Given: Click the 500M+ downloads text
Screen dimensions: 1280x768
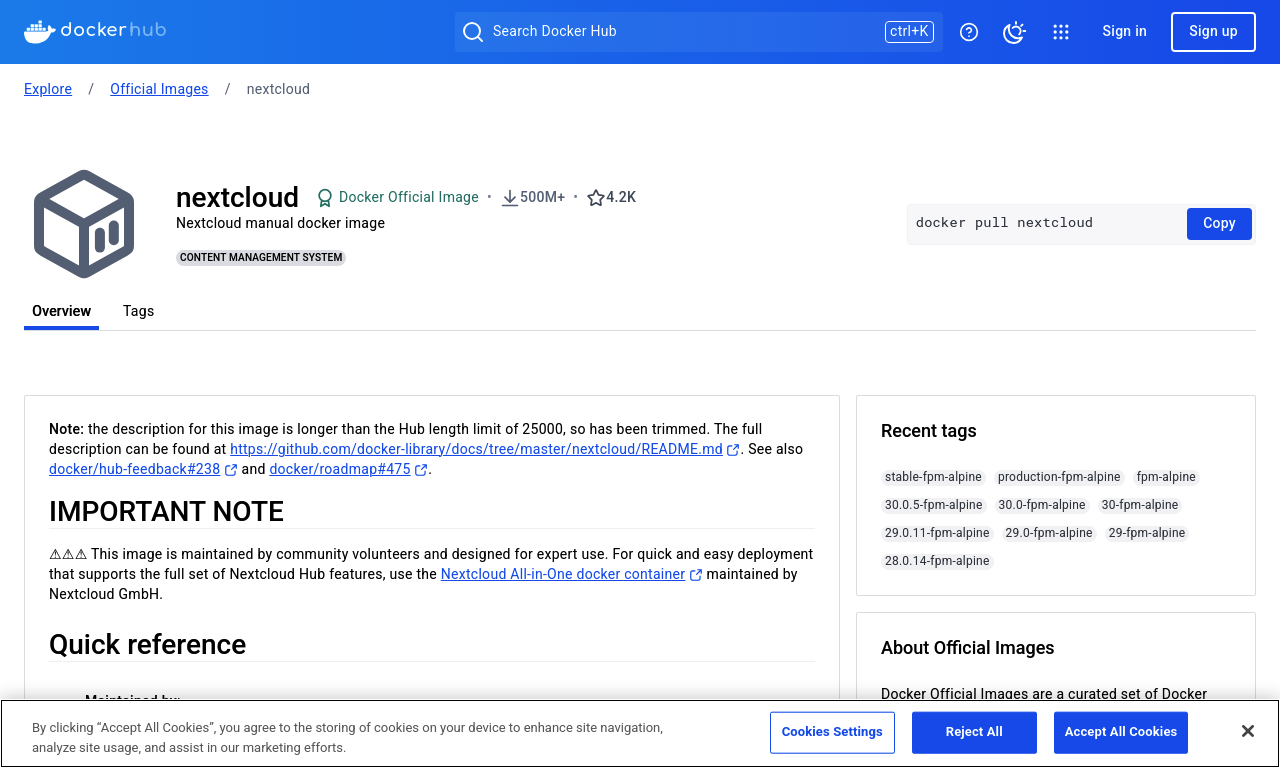Looking at the screenshot, I should 542,198.
